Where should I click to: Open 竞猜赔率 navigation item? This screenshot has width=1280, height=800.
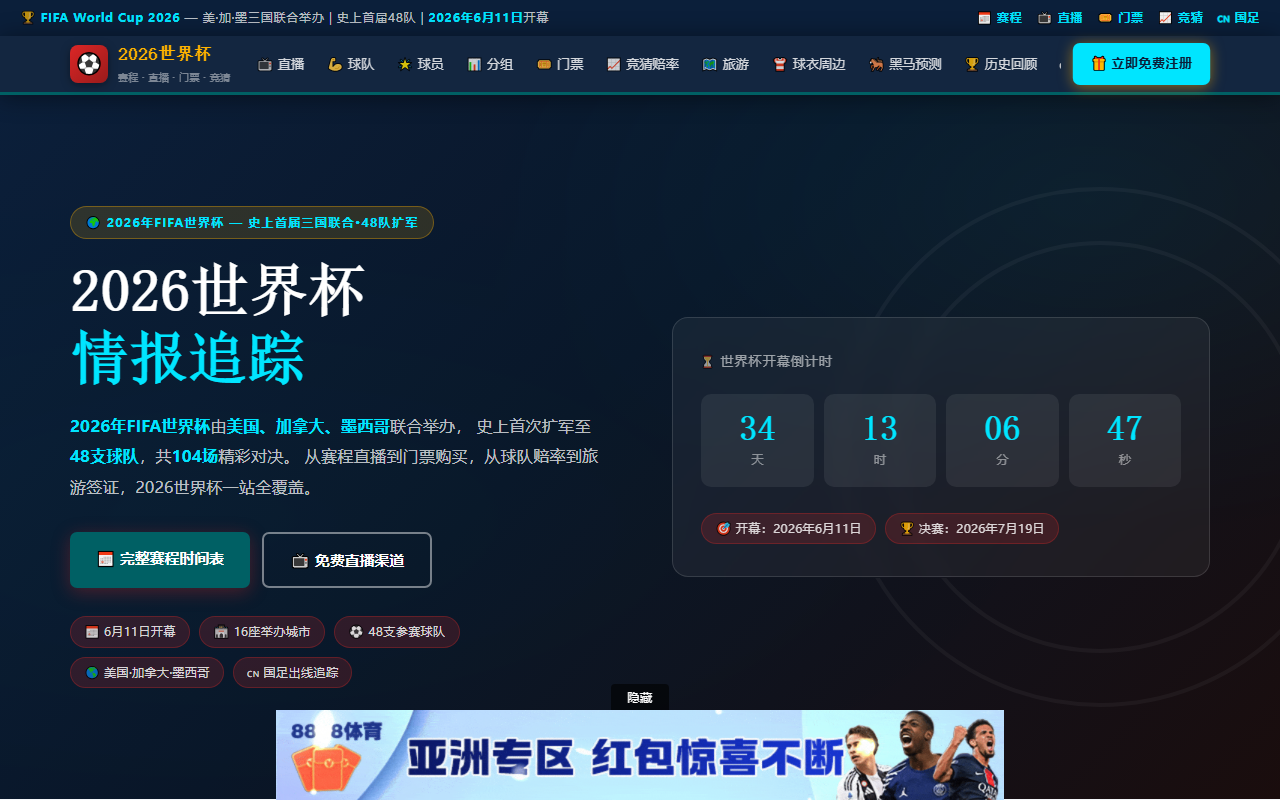[643, 64]
